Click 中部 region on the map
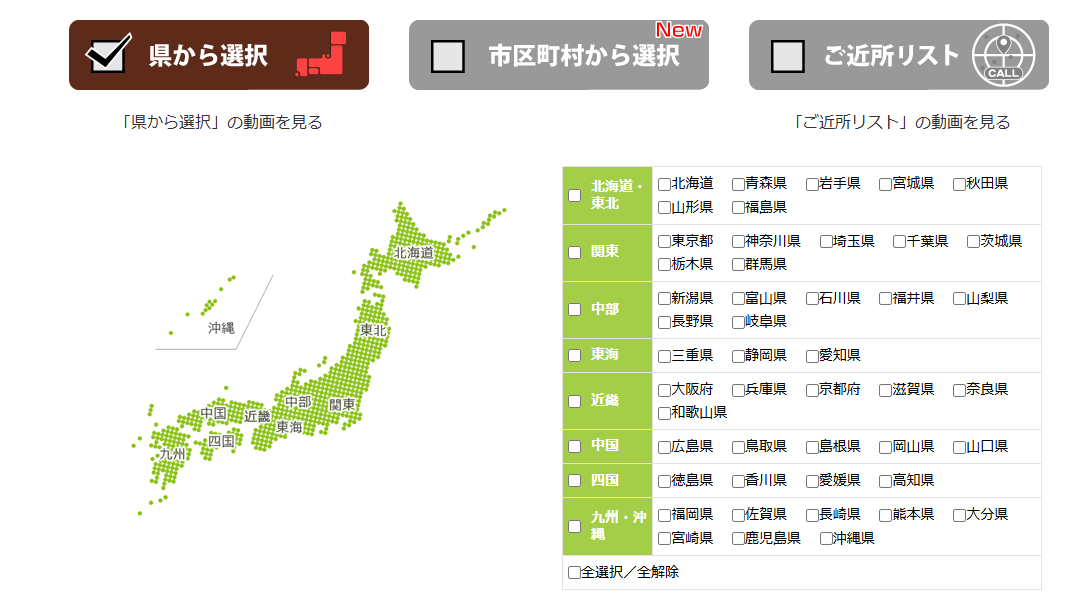This screenshot has height=609, width=1092. 298,401
